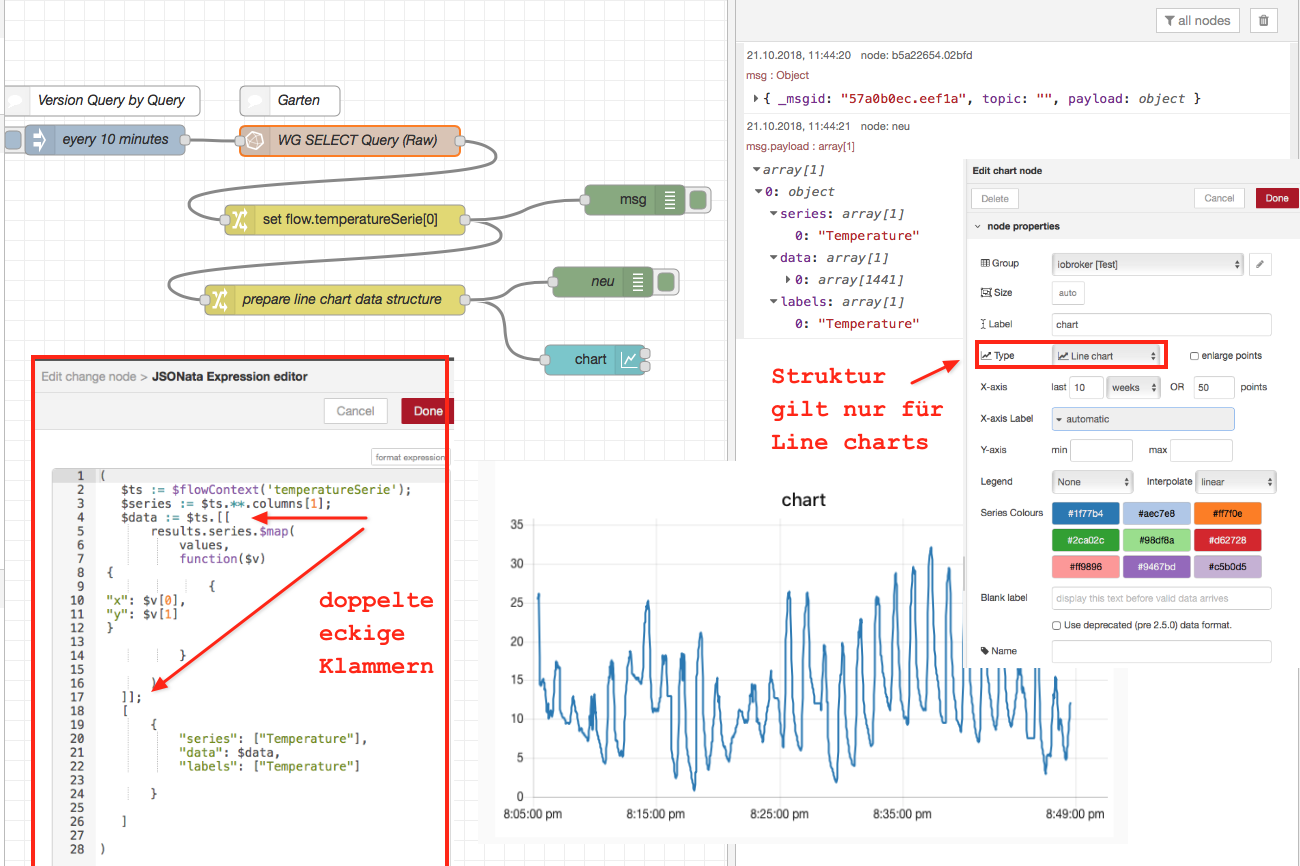Click Delete in Edit chart node

(x=995, y=198)
